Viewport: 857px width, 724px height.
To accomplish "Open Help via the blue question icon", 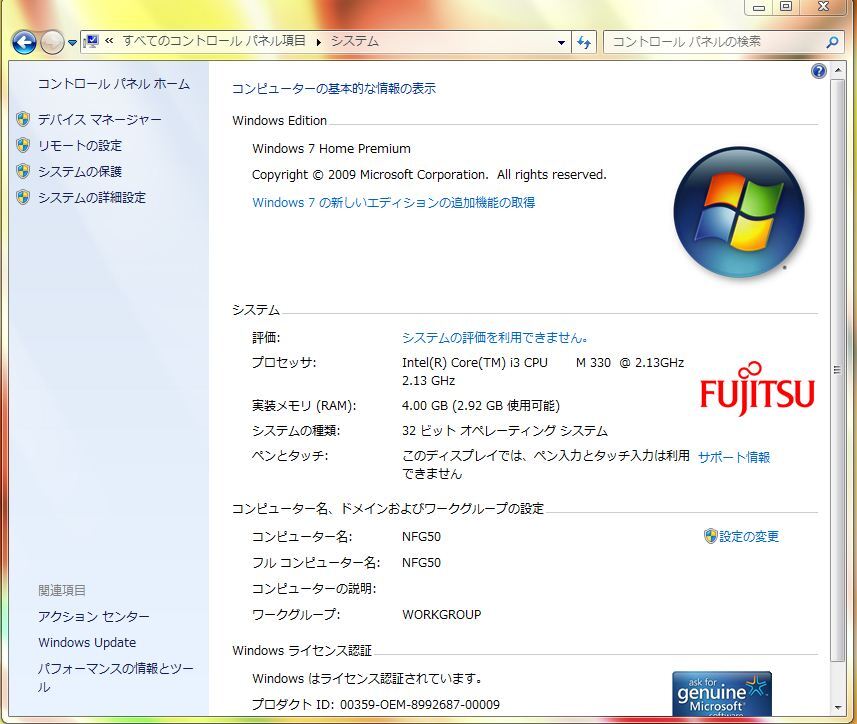I will 818,71.
